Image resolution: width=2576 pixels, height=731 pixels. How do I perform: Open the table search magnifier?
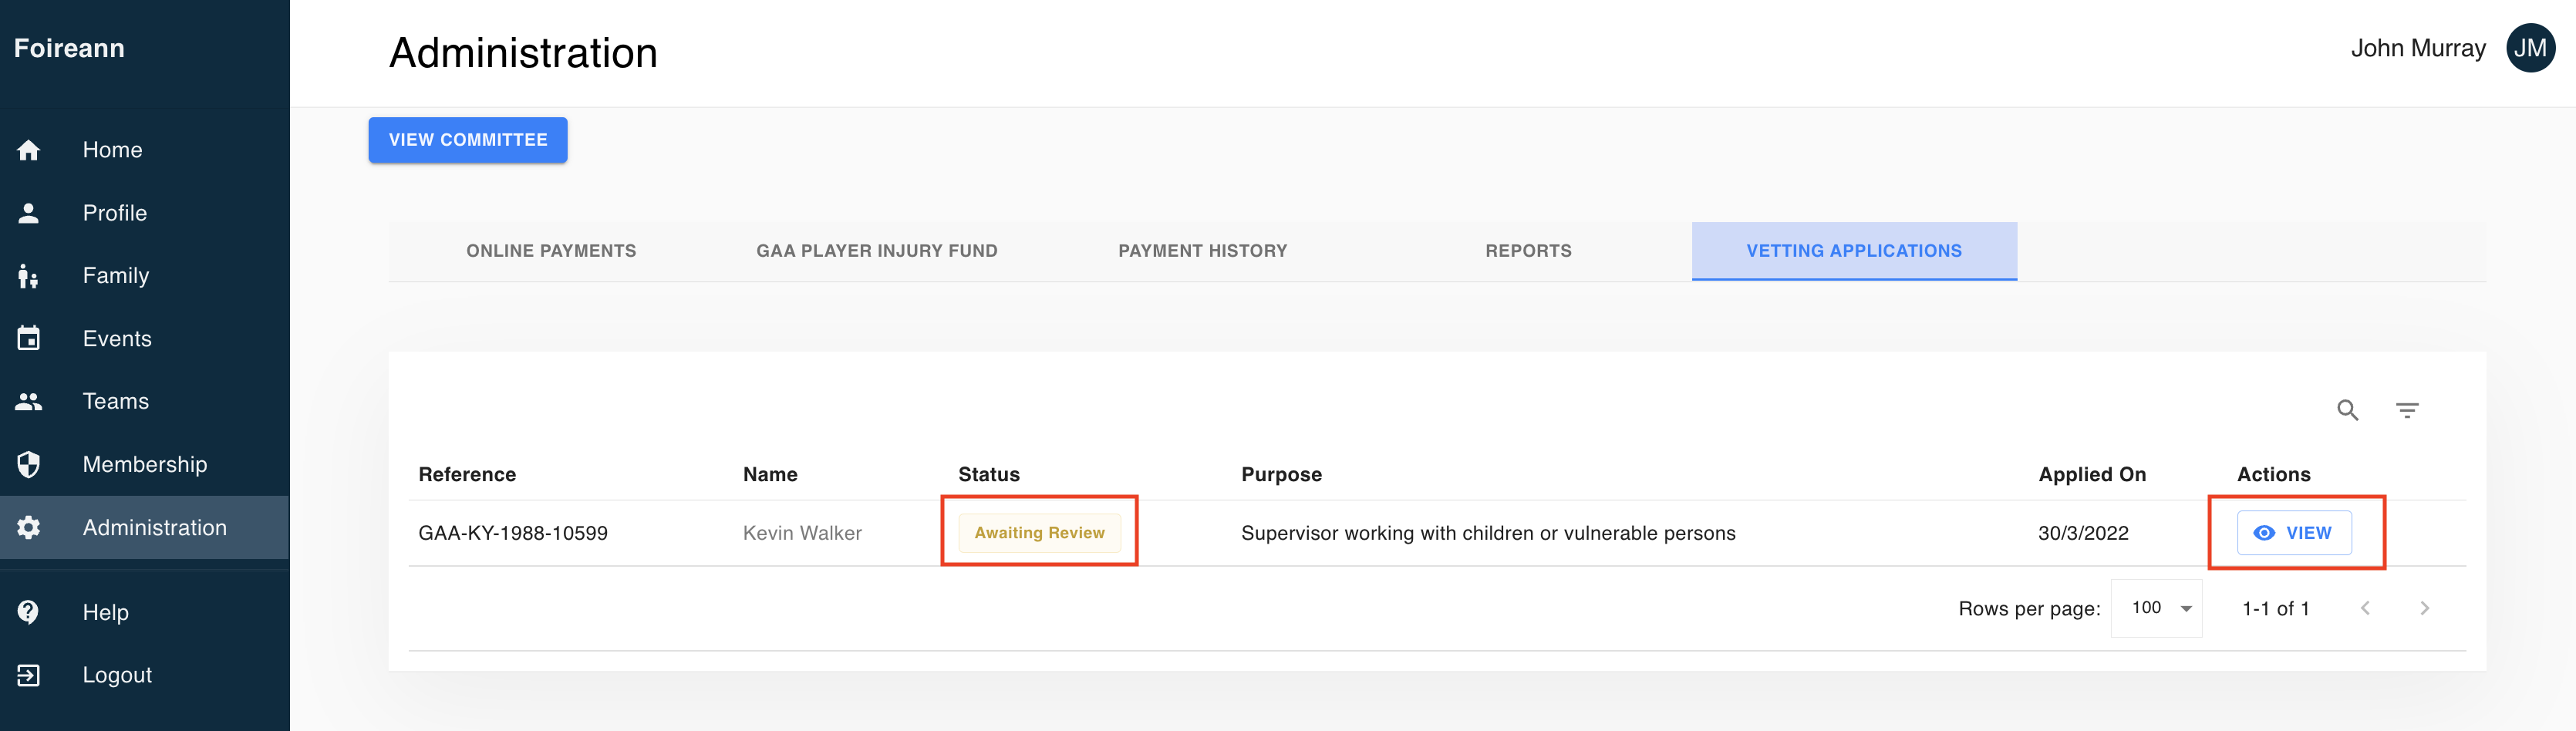pyautogui.click(x=2348, y=410)
